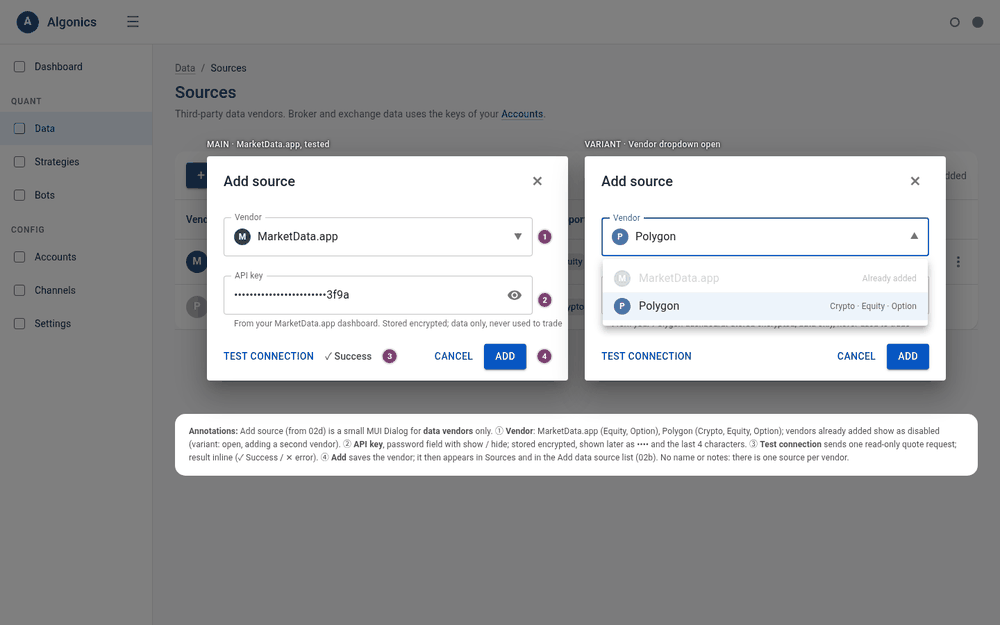Click annotation marker number 3
Viewport: 1000px width, 625px height.
click(x=389, y=356)
